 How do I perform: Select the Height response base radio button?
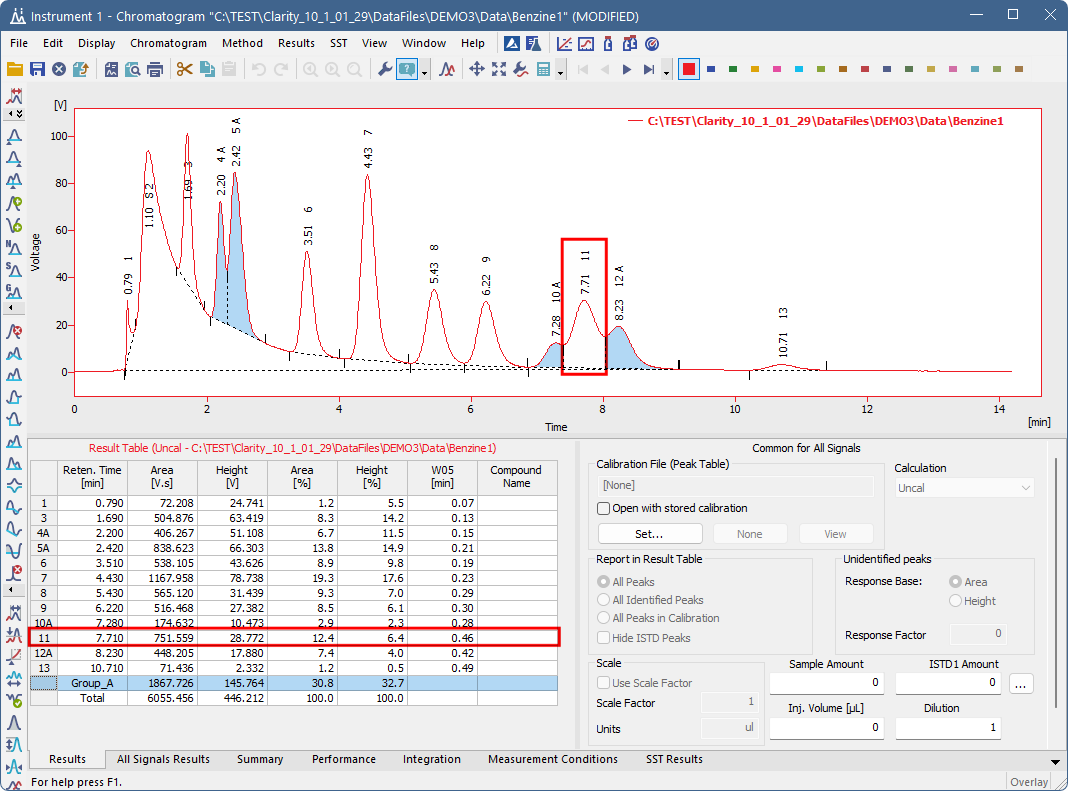tap(956, 601)
